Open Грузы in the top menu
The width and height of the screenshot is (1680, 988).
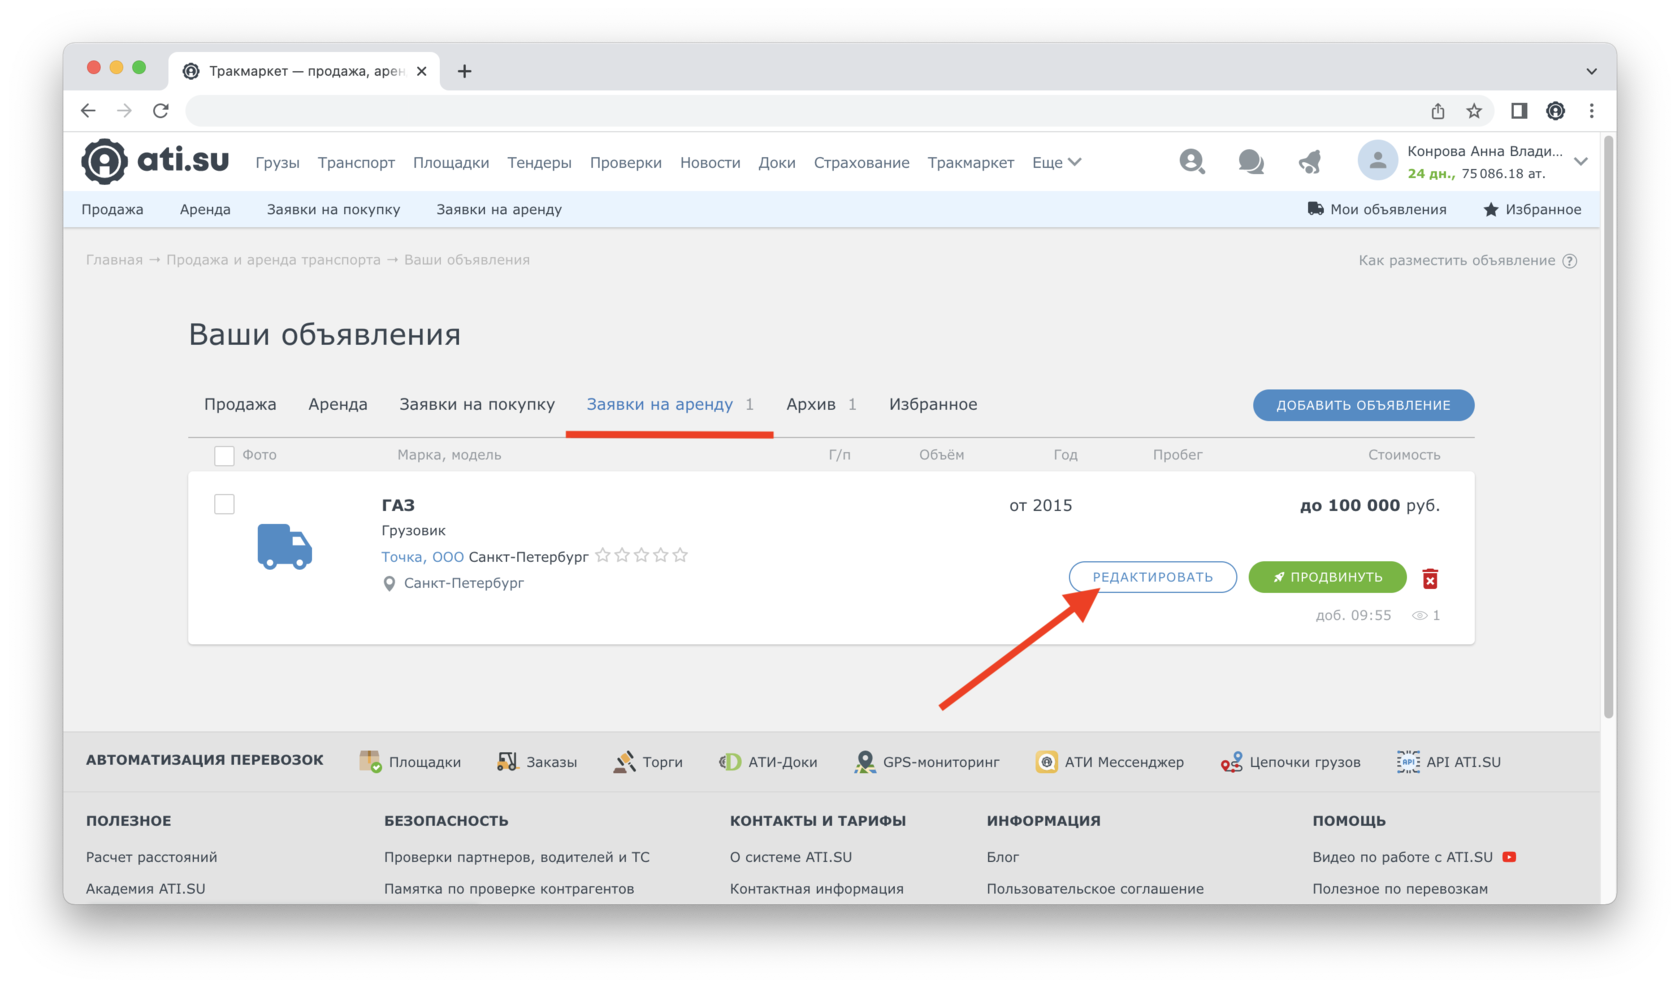pos(277,162)
